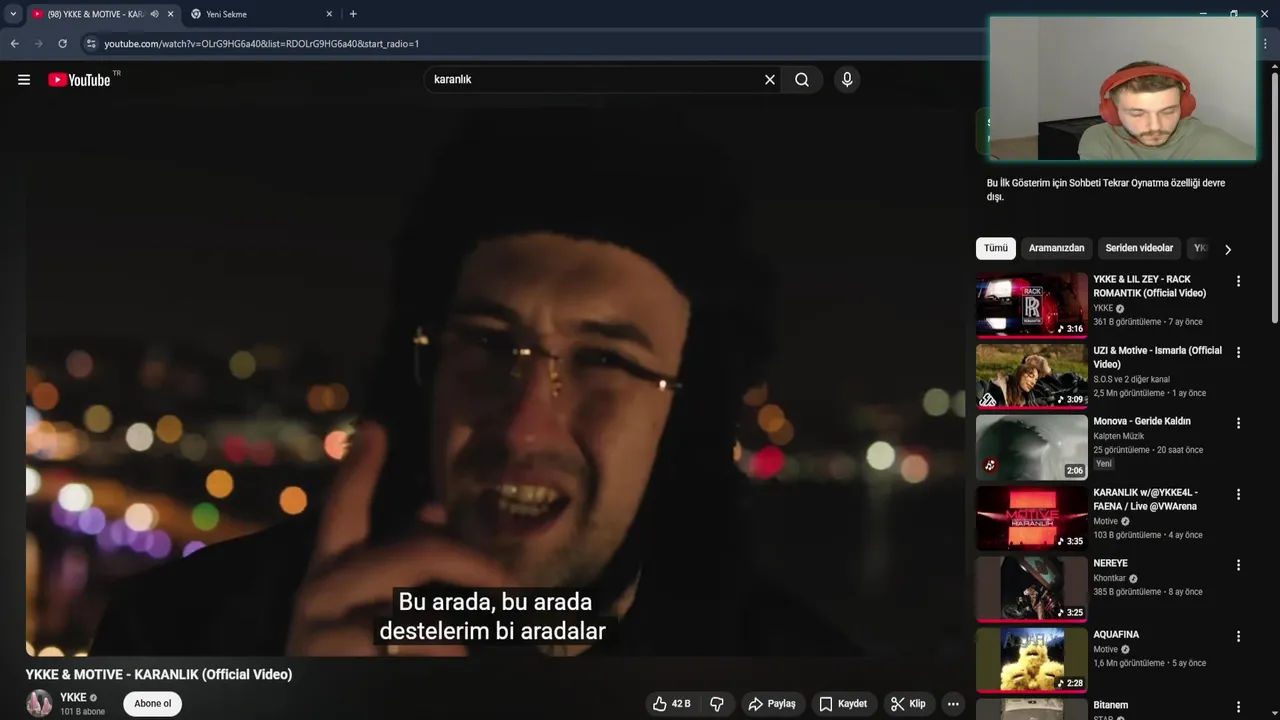Select the Tümü filter chip
The width and height of the screenshot is (1280, 720).
pos(996,248)
